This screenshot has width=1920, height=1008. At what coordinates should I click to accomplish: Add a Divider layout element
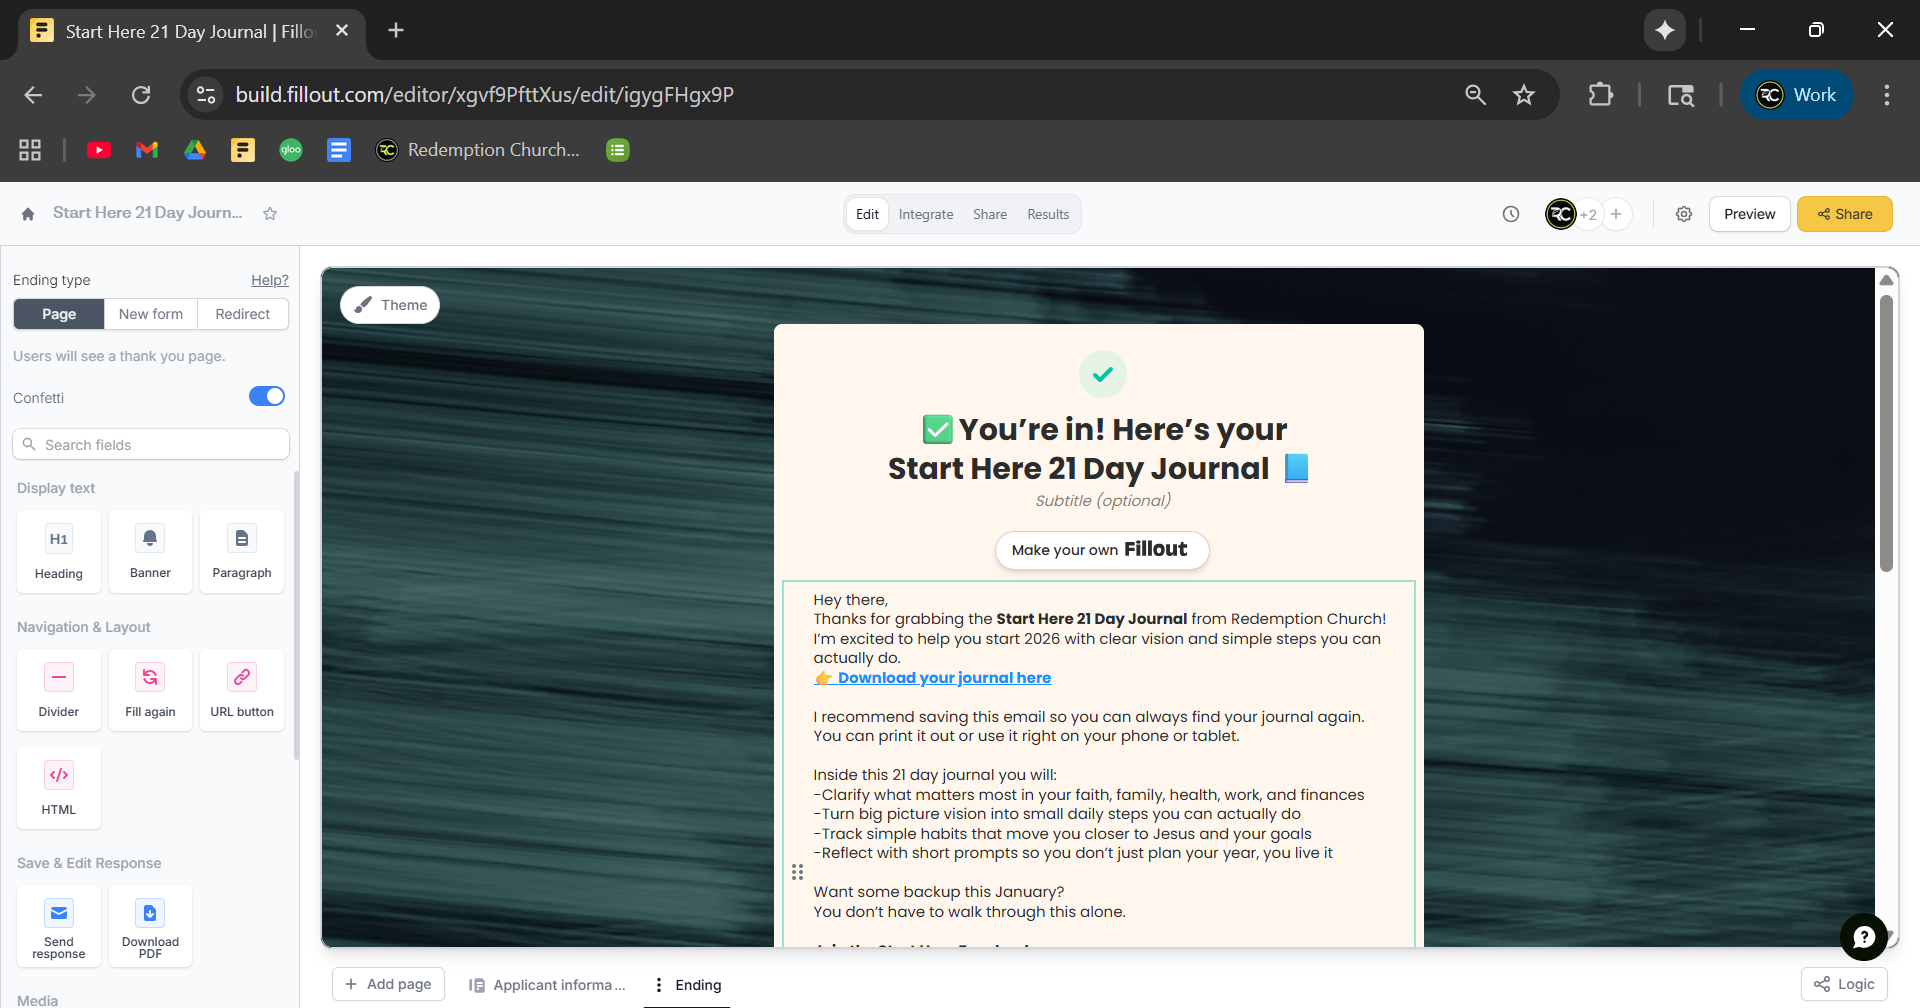[59, 689]
